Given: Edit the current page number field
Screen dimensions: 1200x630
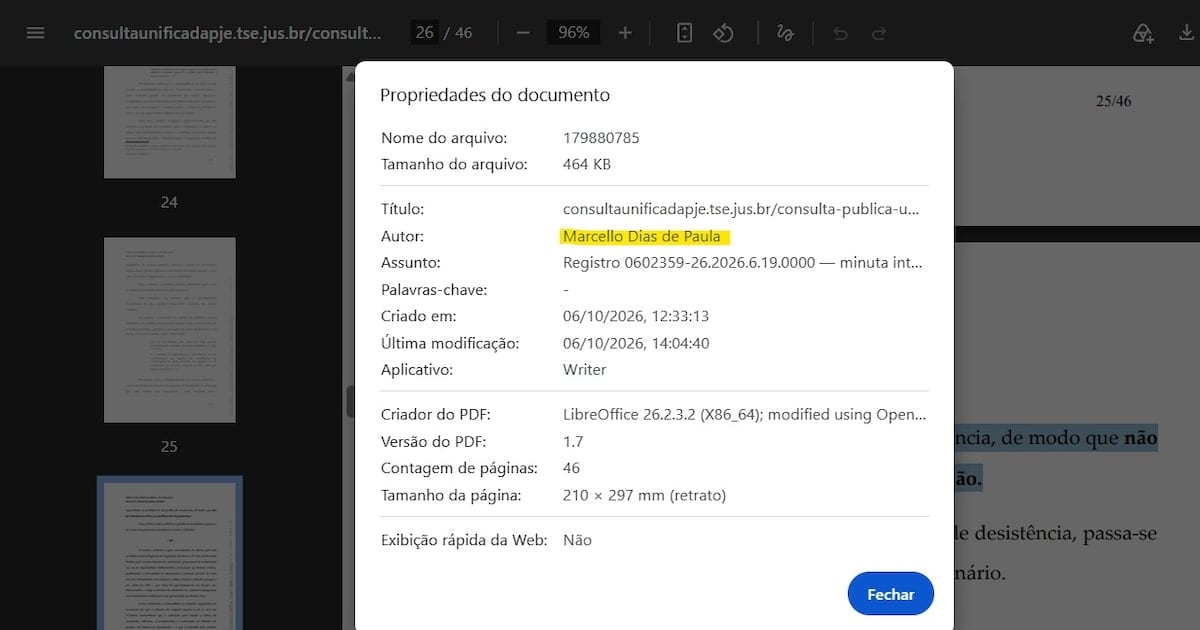Looking at the screenshot, I should click(x=425, y=33).
